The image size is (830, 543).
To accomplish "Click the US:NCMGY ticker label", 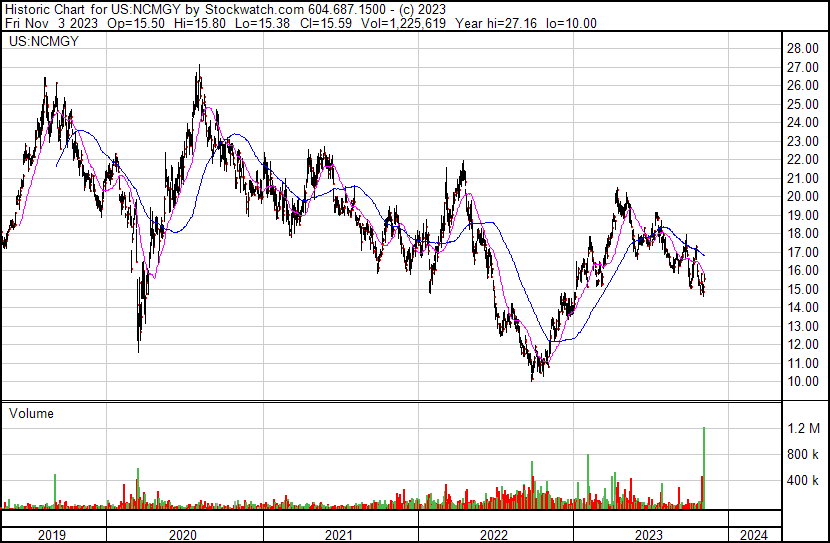I will tap(43, 42).
